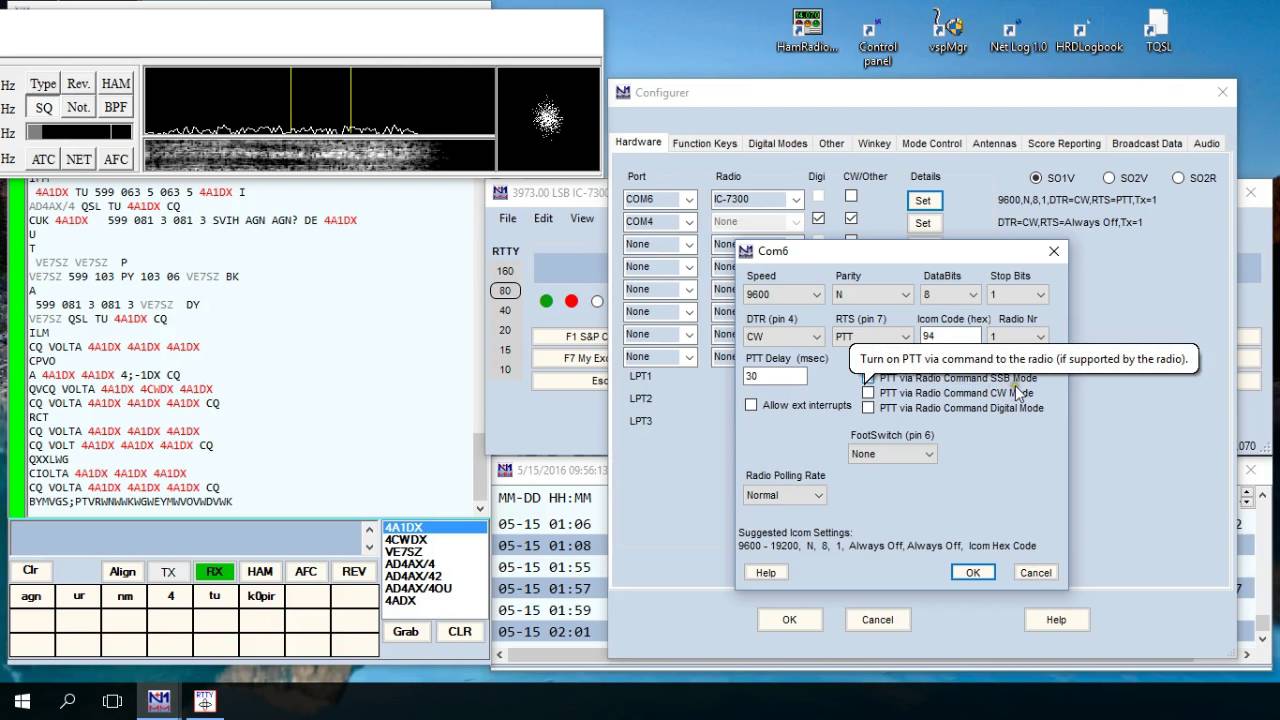Uncheck CW/Other checkbox for the COM4 row

pyautogui.click(x=851, y=218)
